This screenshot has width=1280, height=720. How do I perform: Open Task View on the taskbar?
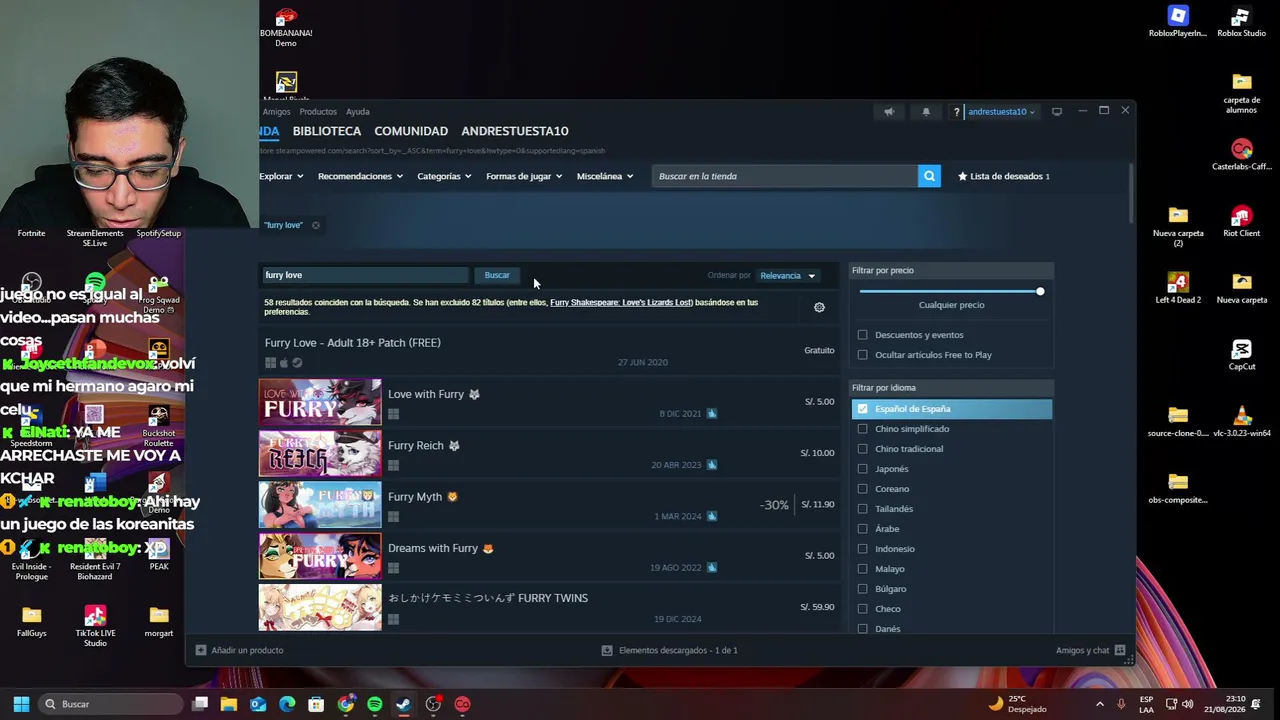(x=200, y=704)
